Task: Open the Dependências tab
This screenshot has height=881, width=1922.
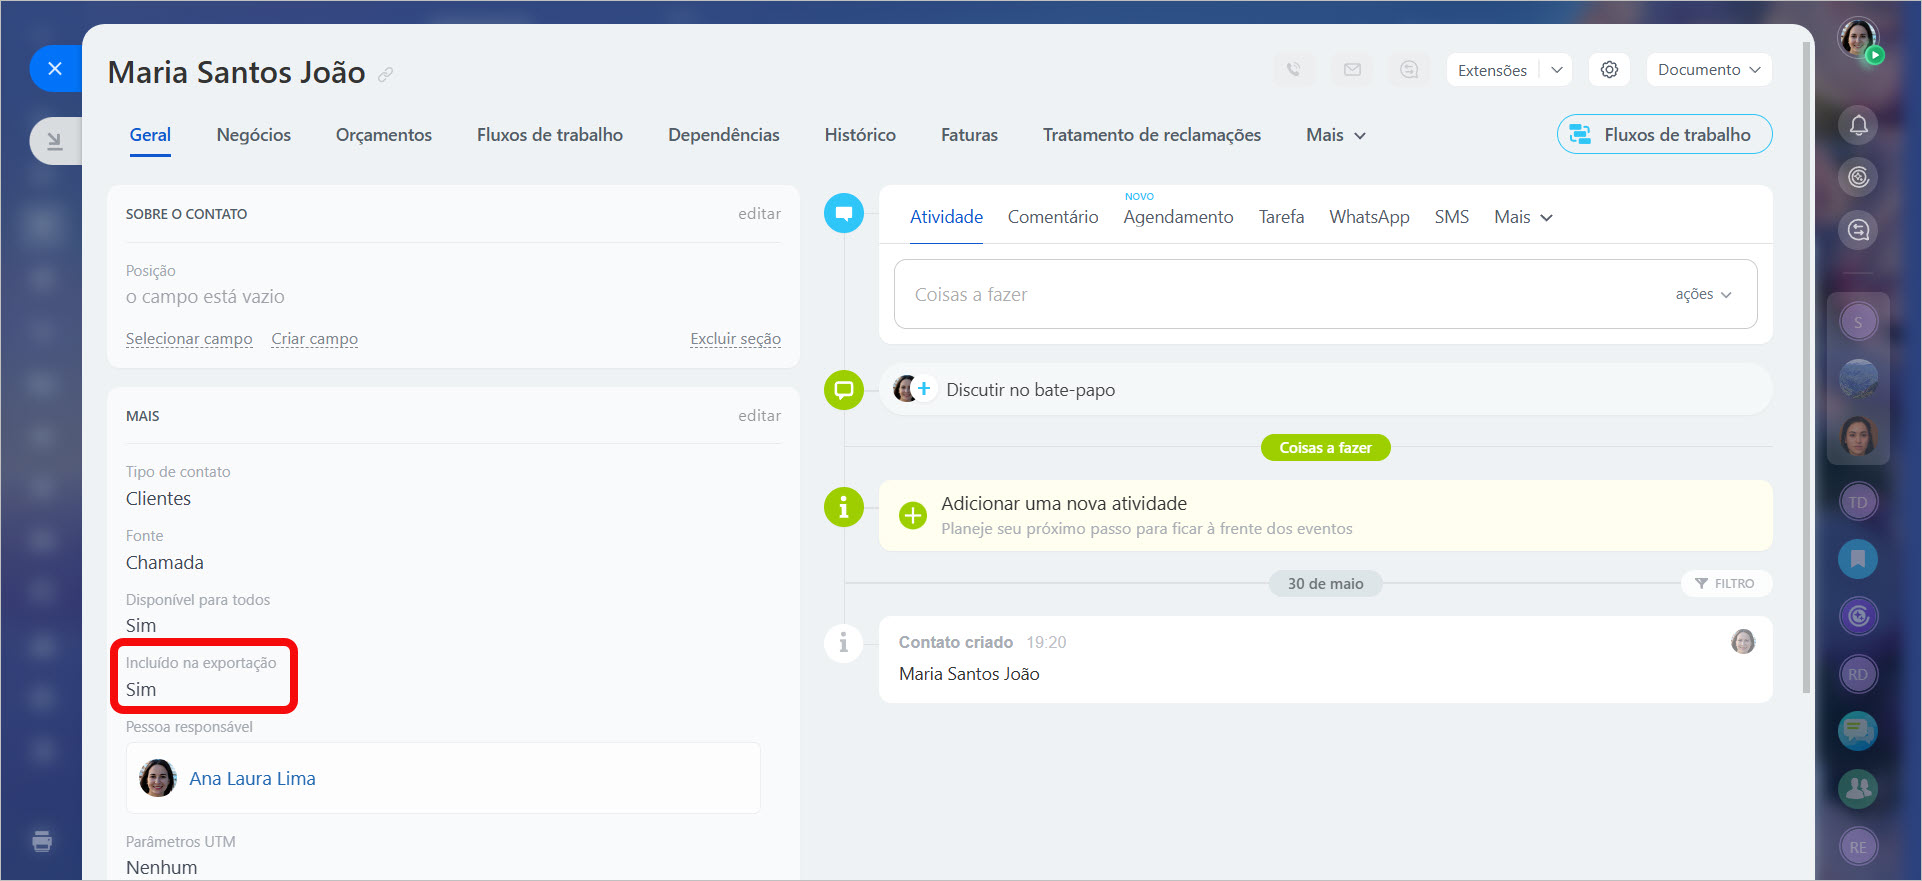Action: point(724,135)
